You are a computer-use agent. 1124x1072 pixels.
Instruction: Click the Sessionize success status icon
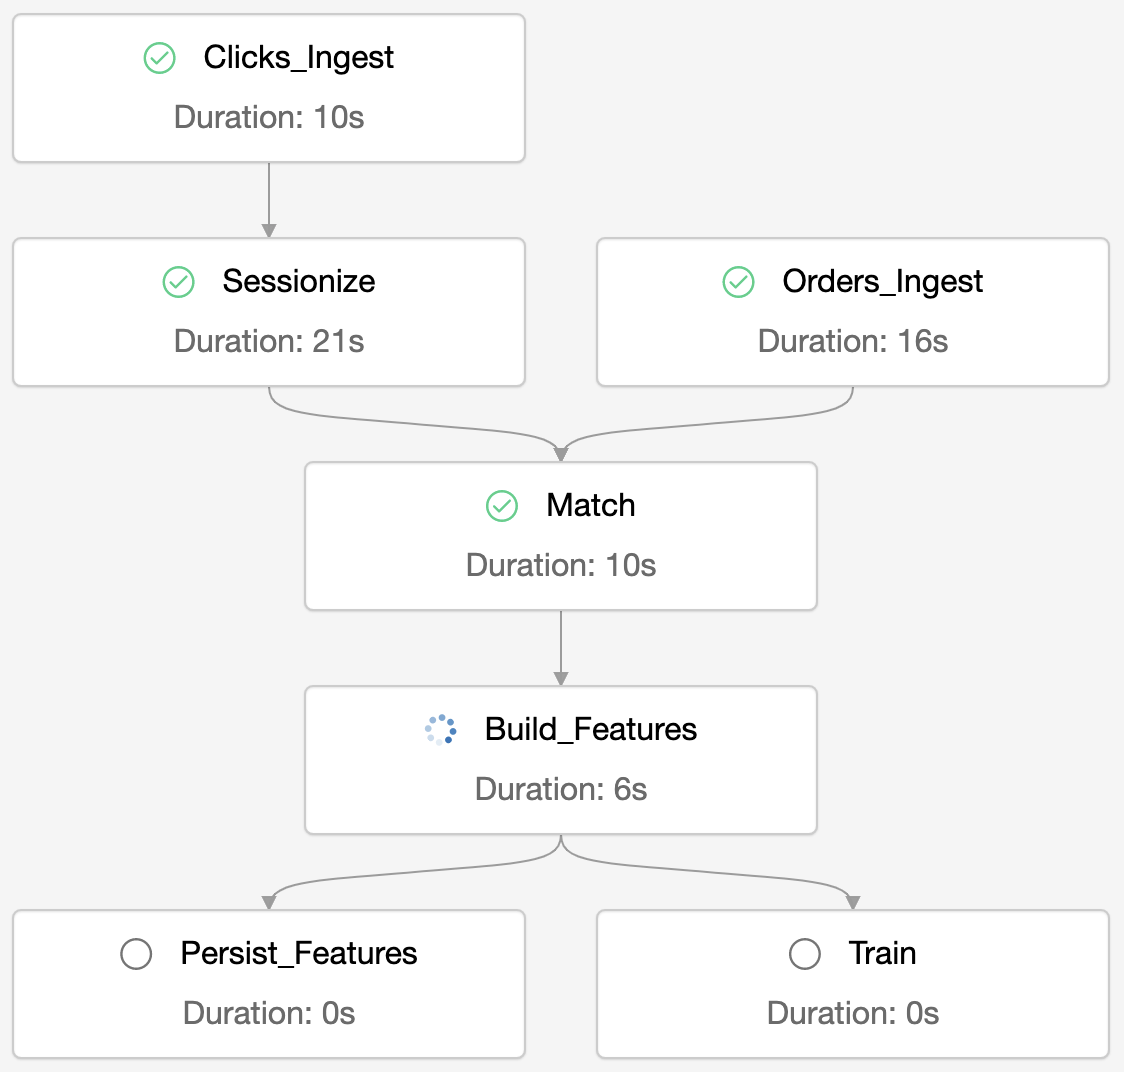[x=178, y=282]
